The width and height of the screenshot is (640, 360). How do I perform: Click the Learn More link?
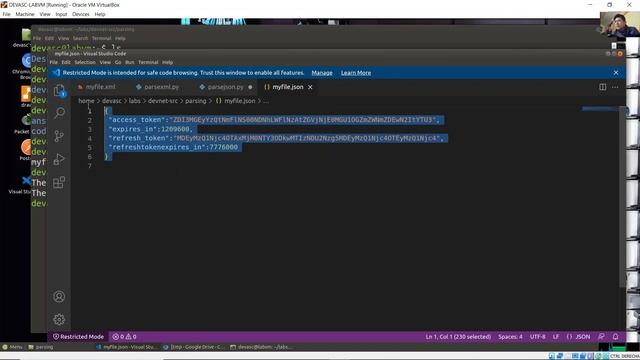click(x=356, y=73)
